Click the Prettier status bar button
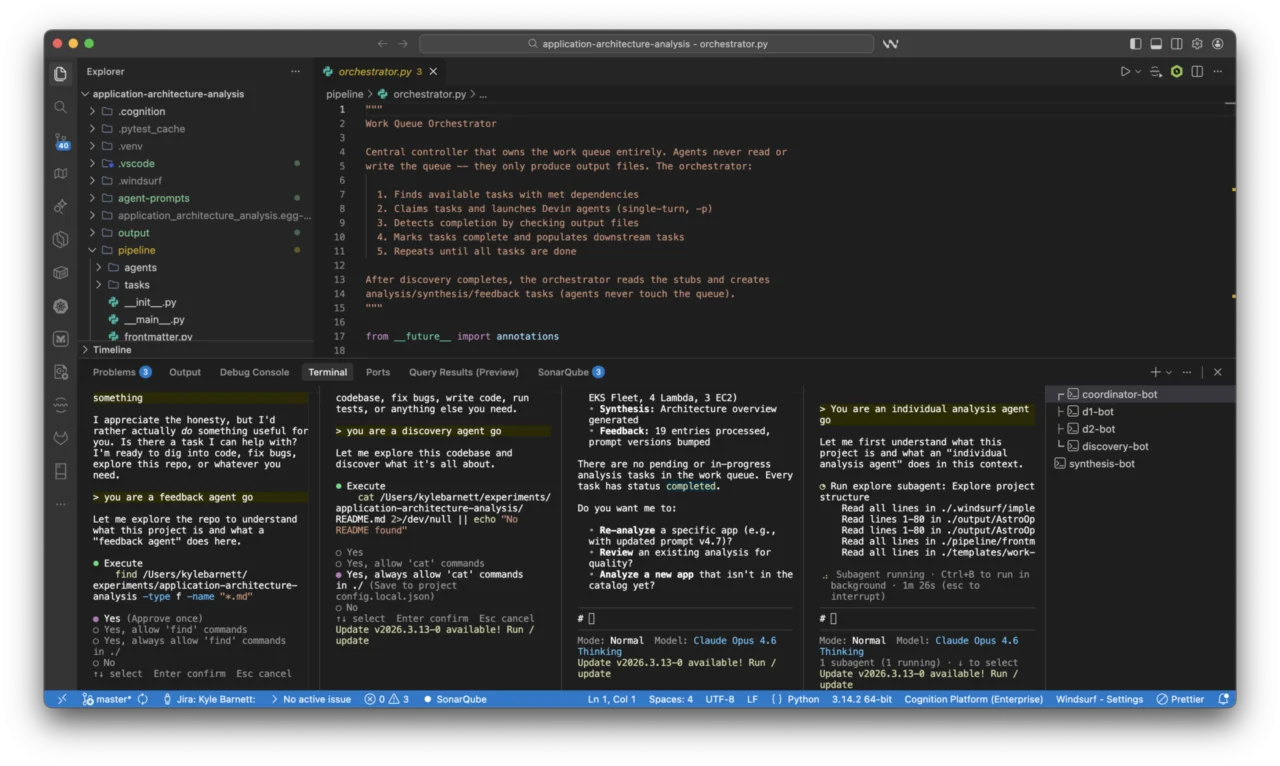Screen dimensions: 1280x766 pos(1180,699)
